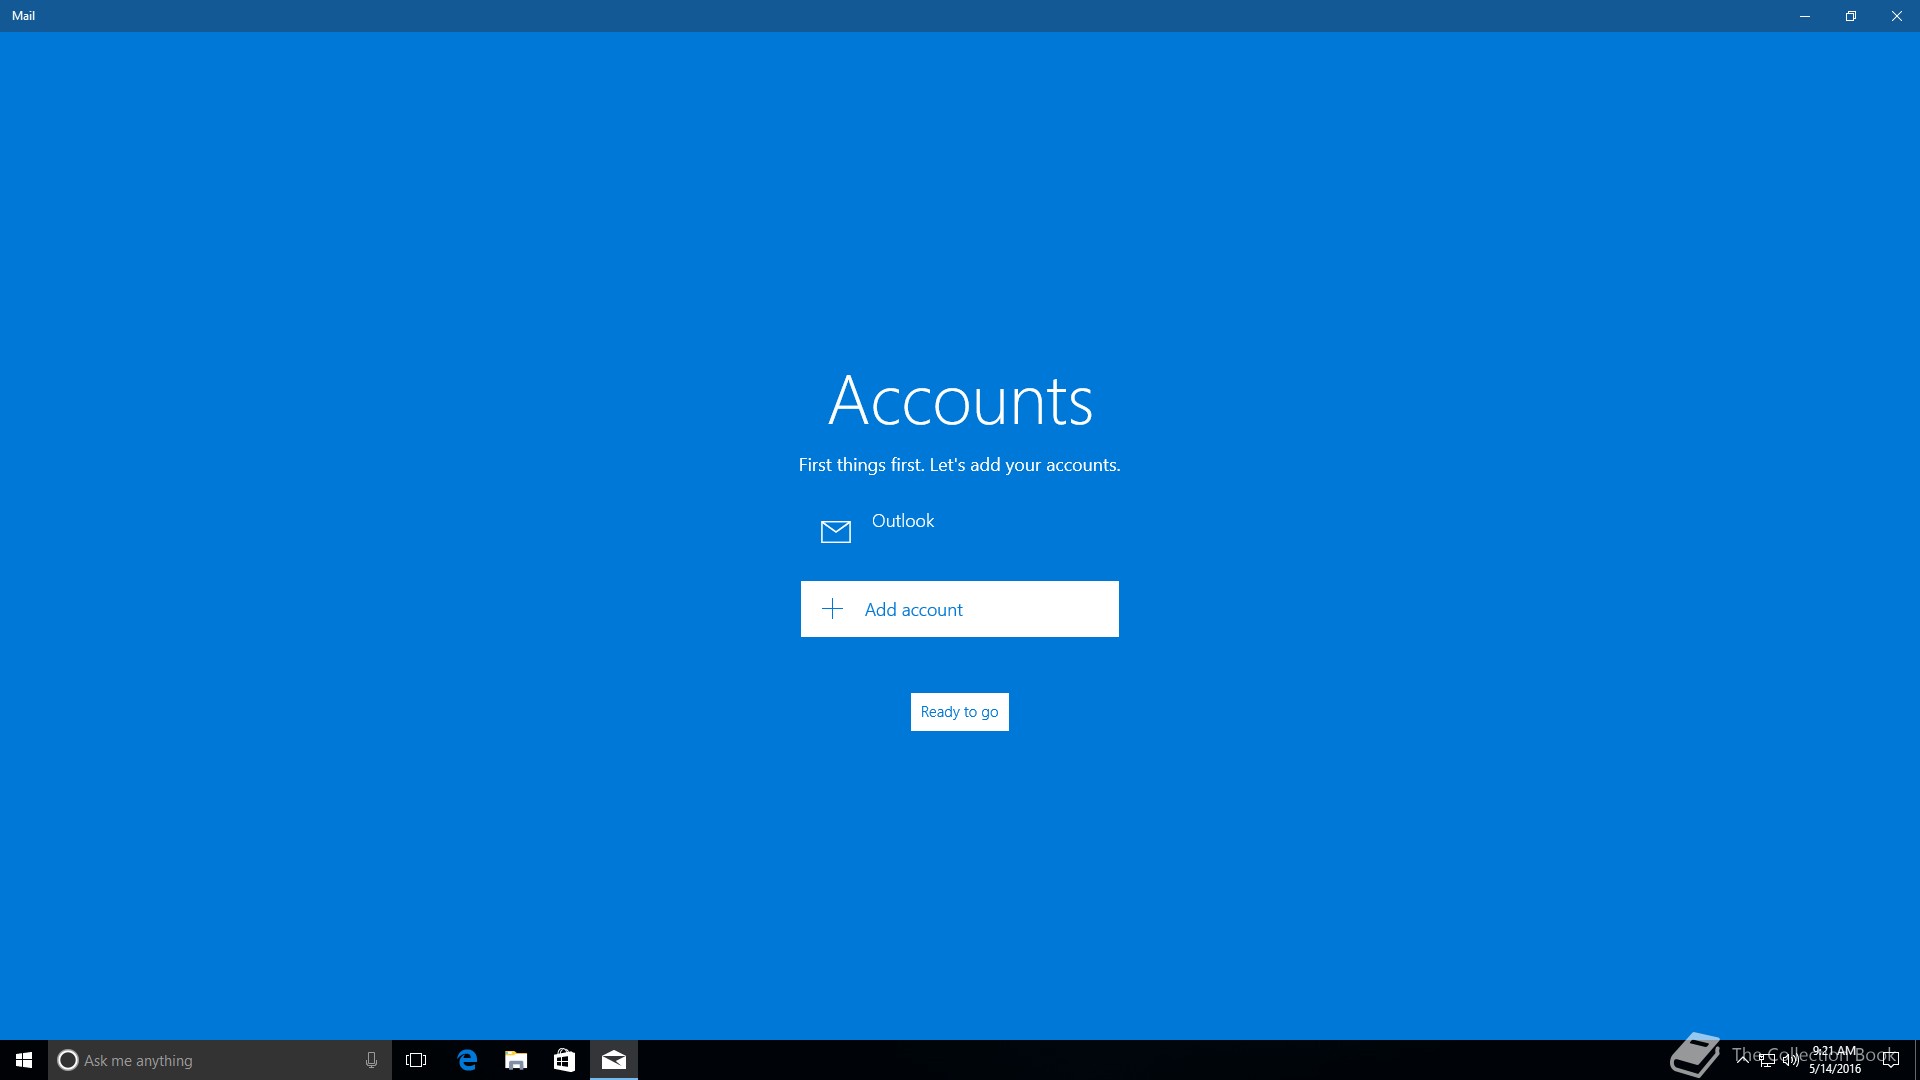Open the Windows Start menu
1920x1080 pixels.
[x=24, y=1060]
